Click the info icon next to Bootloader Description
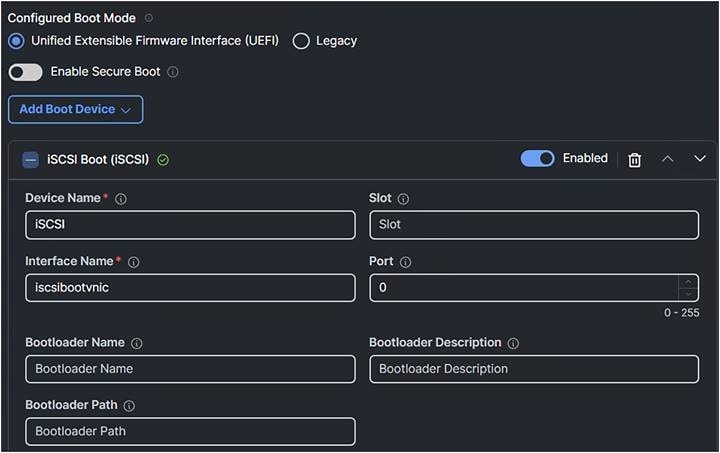 pos(513,343)
